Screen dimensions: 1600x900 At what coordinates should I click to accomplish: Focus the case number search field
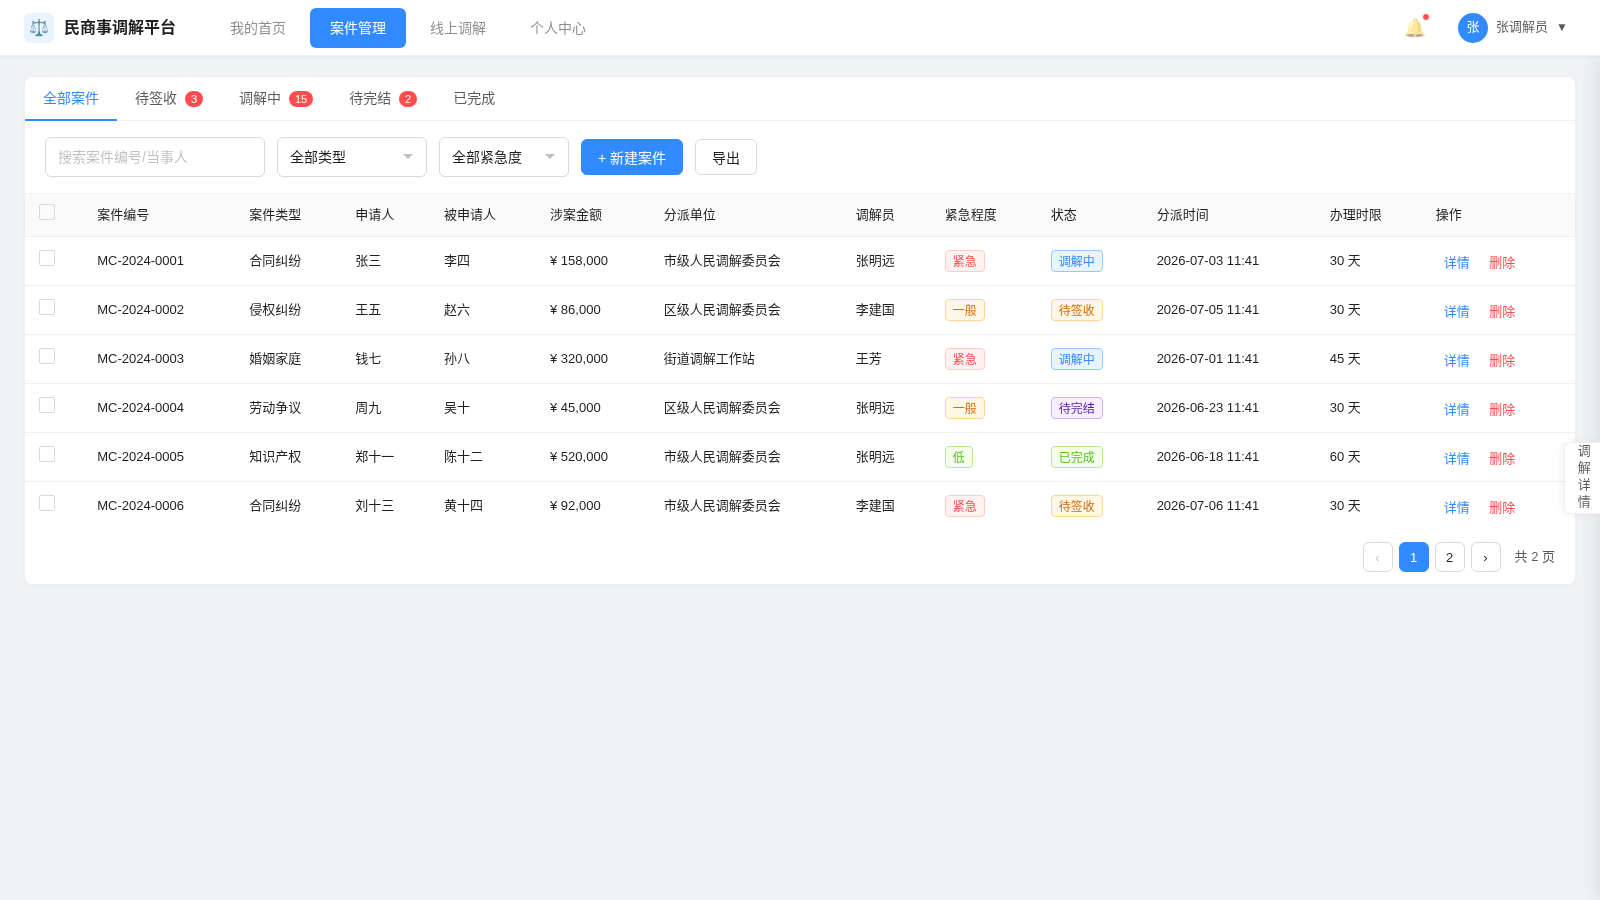tap(155, 157)
